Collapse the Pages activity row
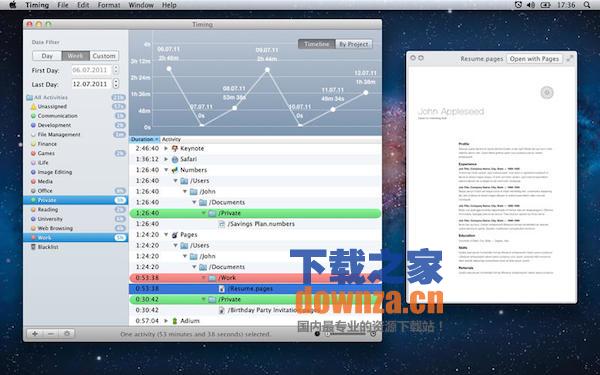 [166, 235]
